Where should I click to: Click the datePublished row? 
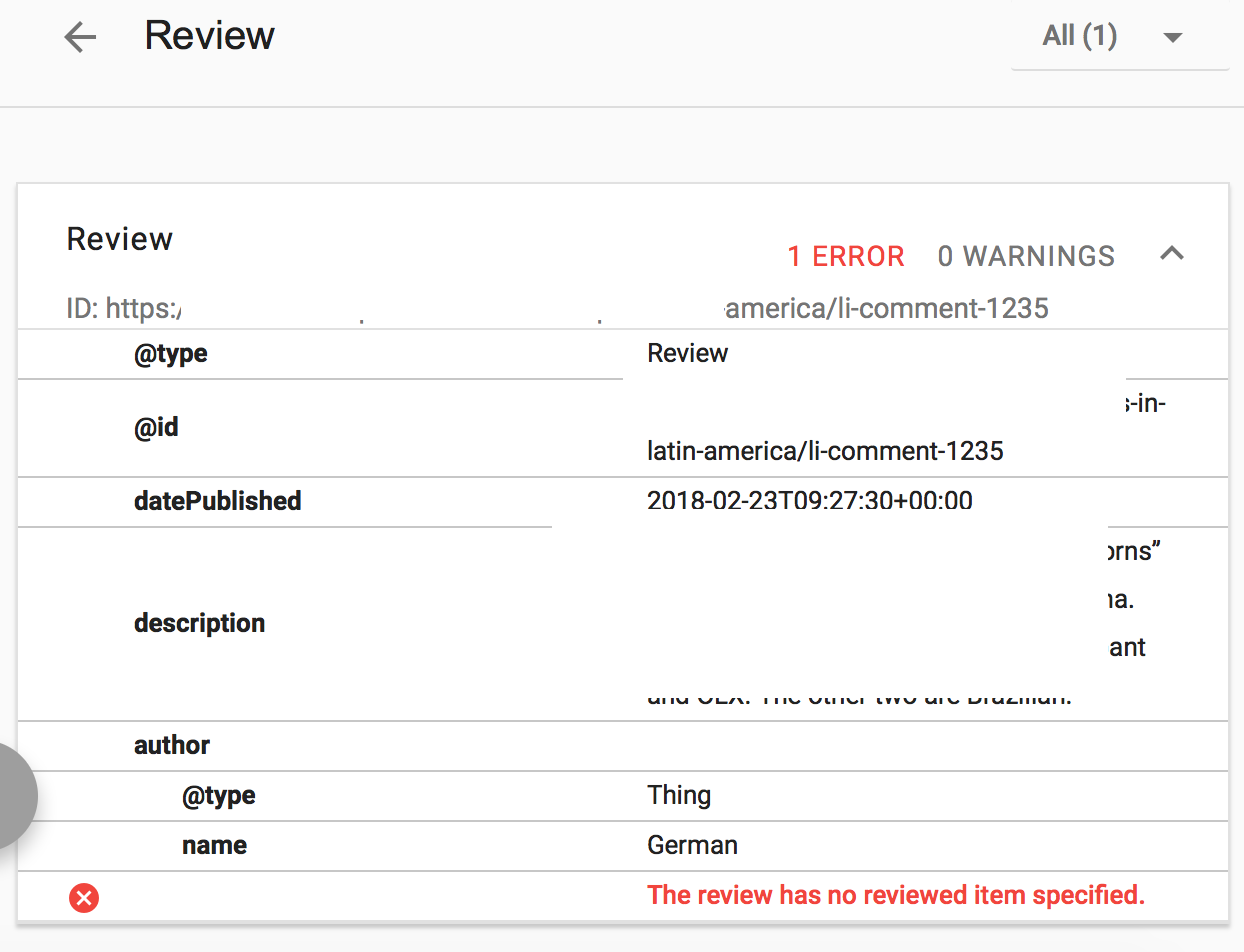[623, 501]
